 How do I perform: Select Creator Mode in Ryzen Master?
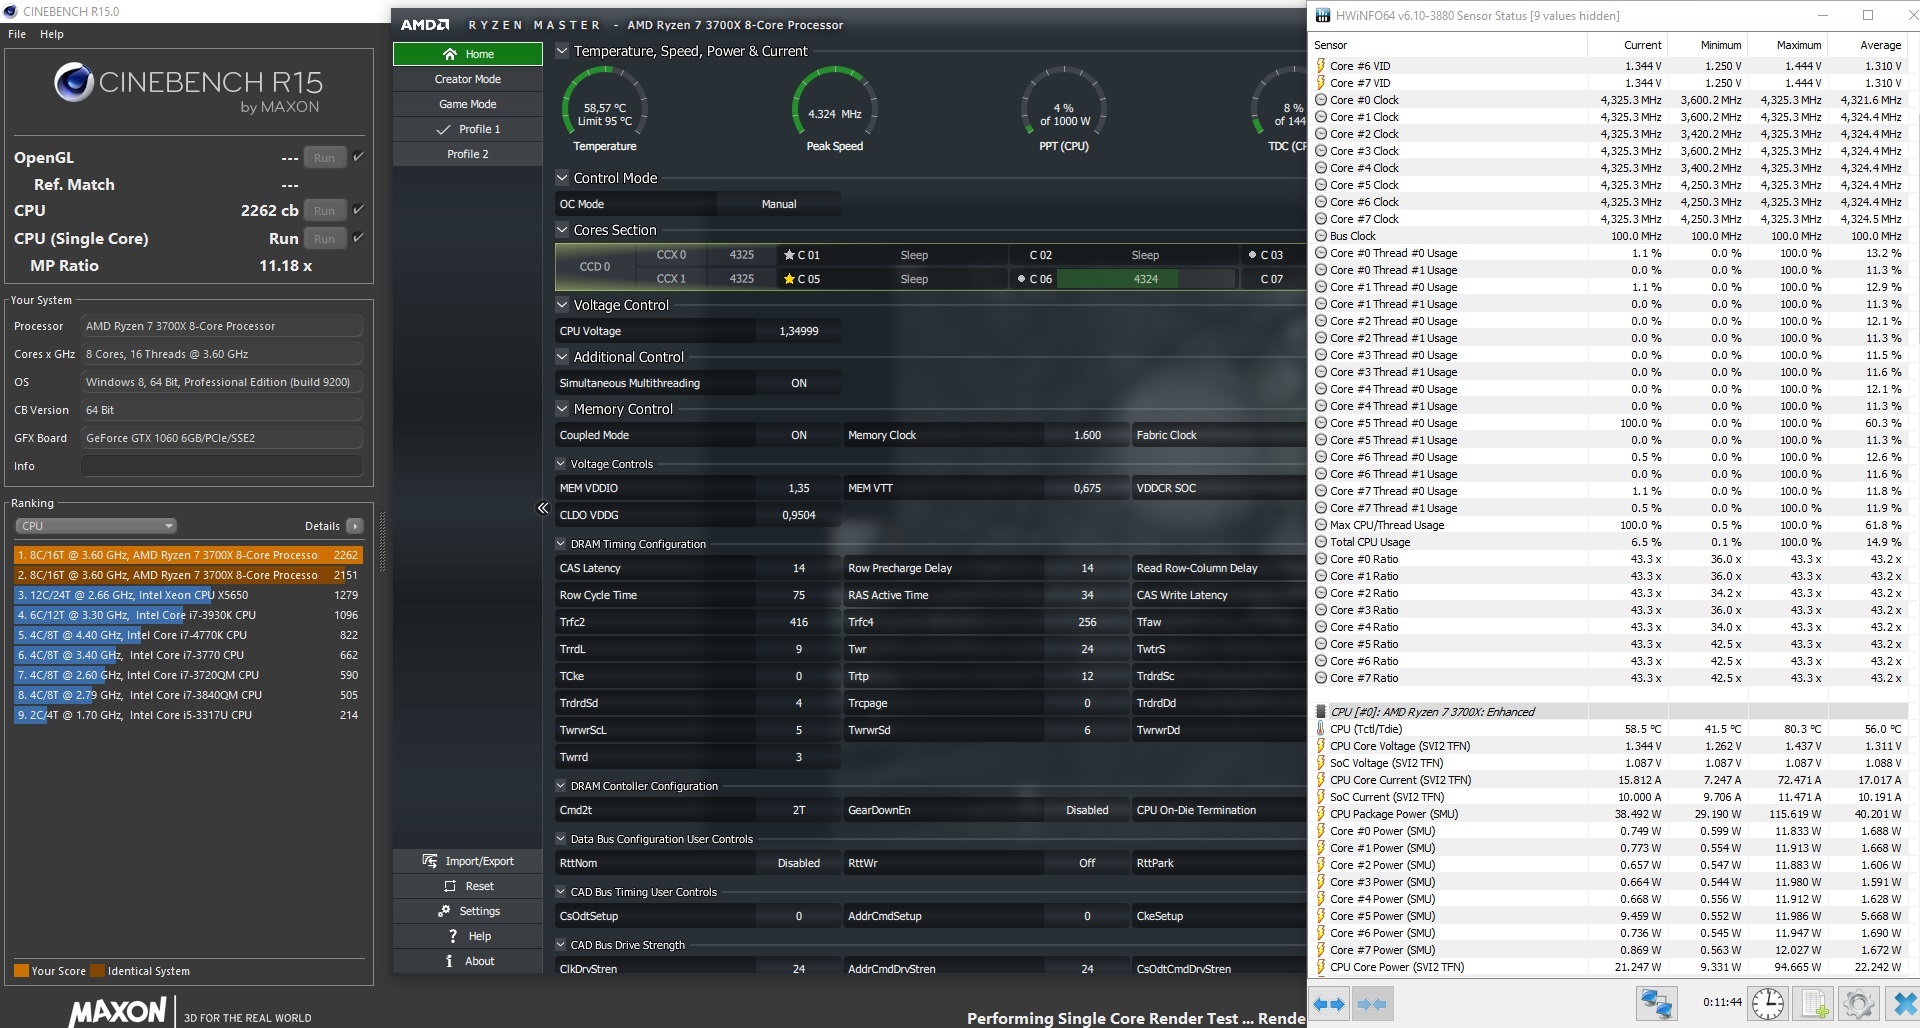(468, 79)
